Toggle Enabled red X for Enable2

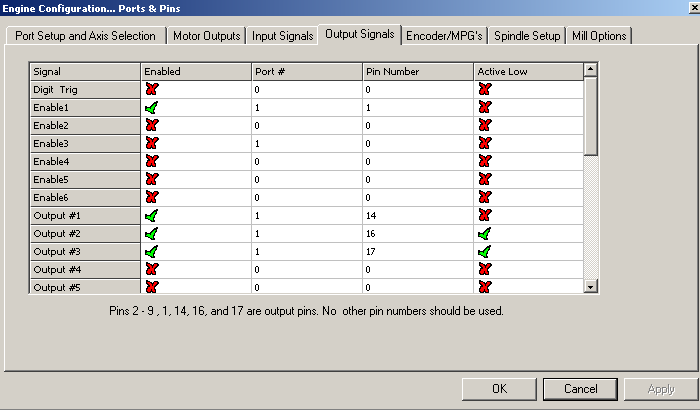[152, 125]
